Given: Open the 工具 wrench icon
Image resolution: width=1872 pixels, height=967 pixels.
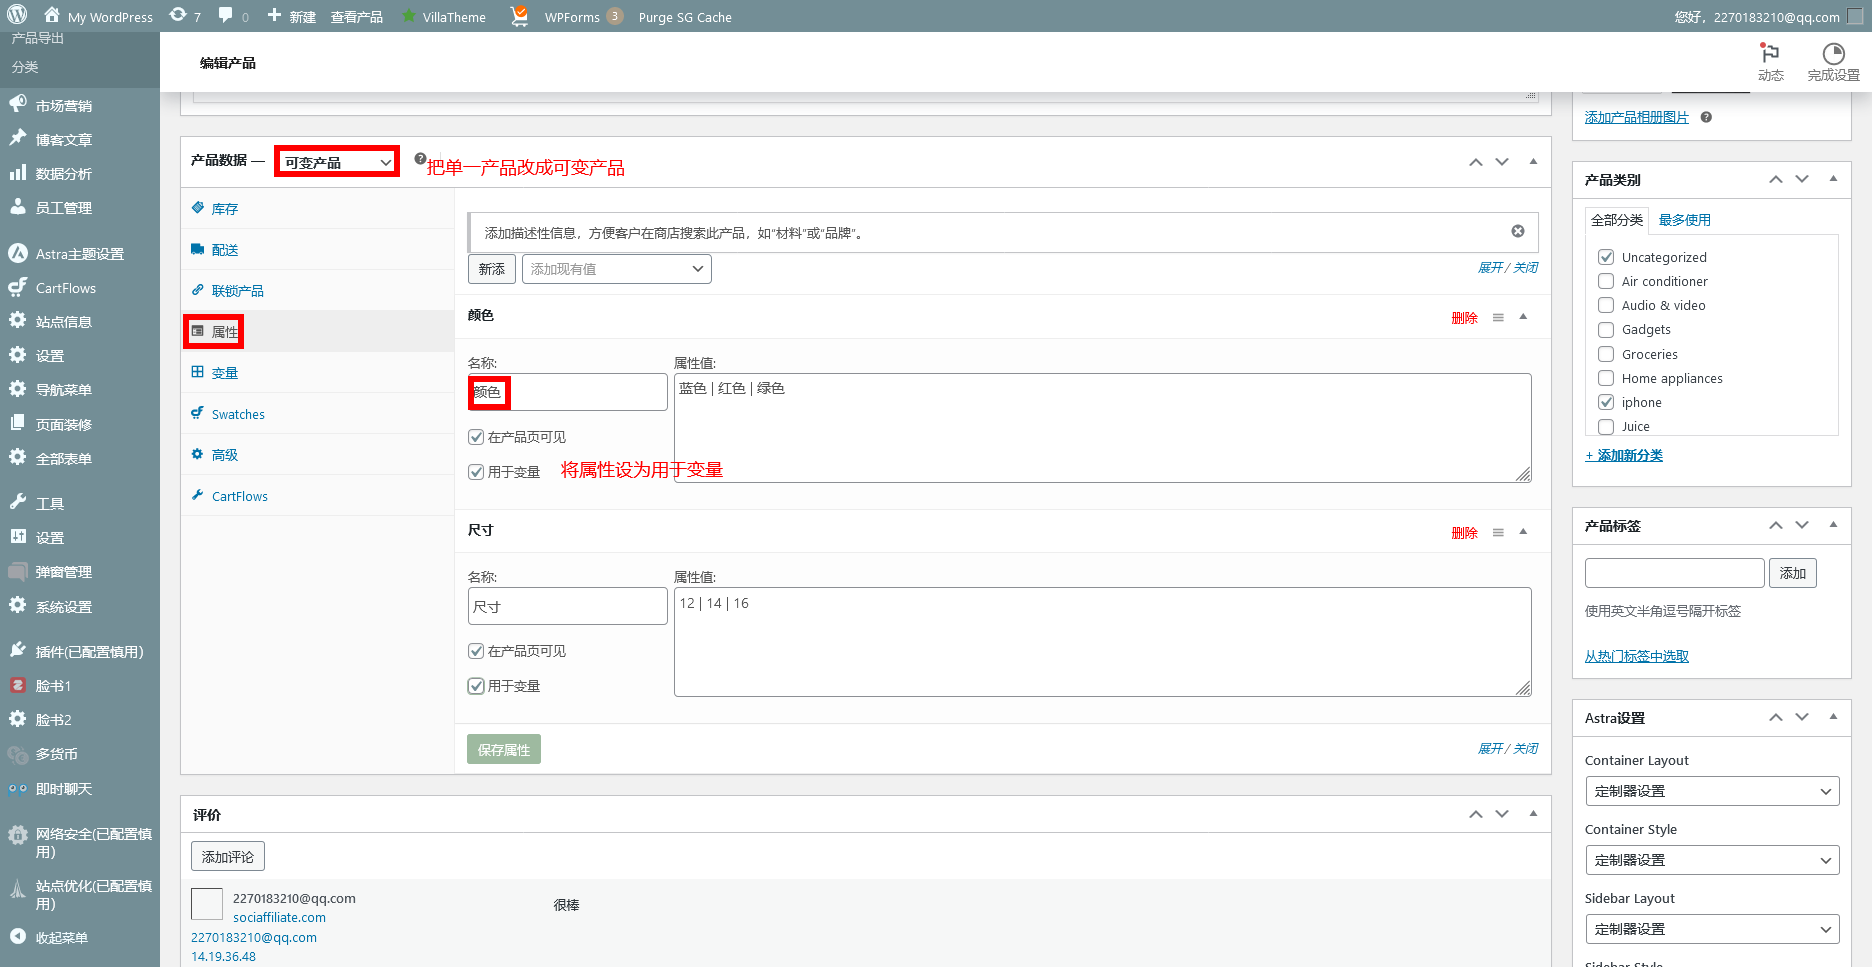Looking at the screenshot, I should [17, 503].
